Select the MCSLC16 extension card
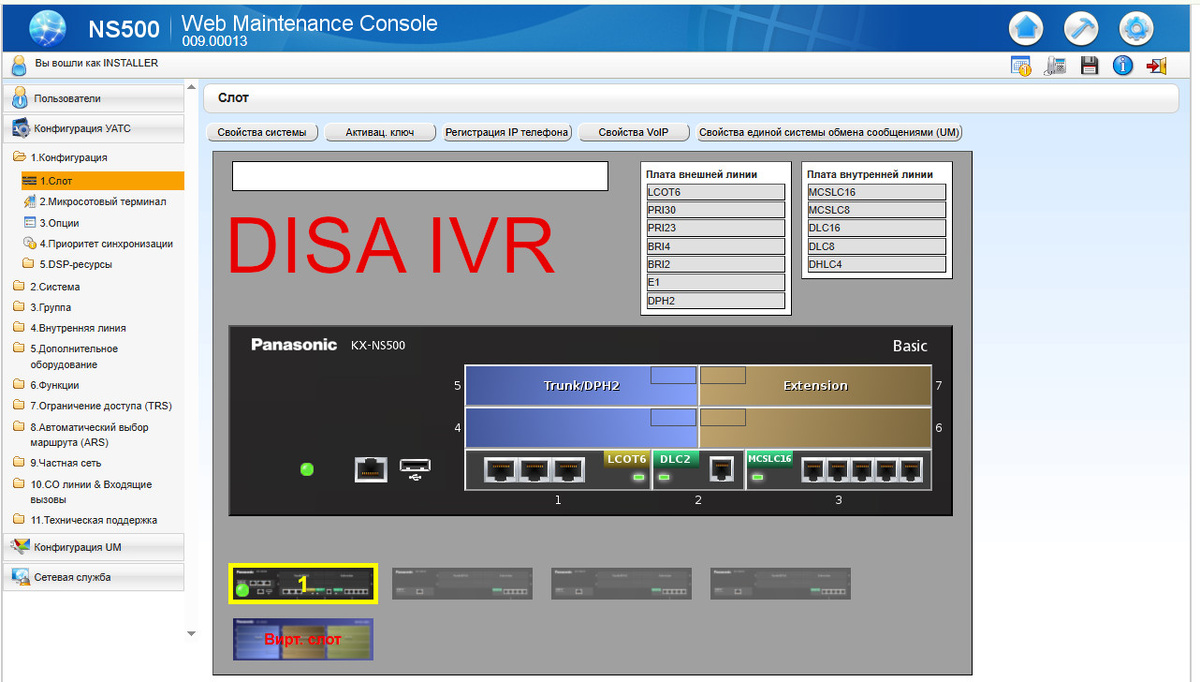This screenshot has height=682, width=1200. (876, 191)
